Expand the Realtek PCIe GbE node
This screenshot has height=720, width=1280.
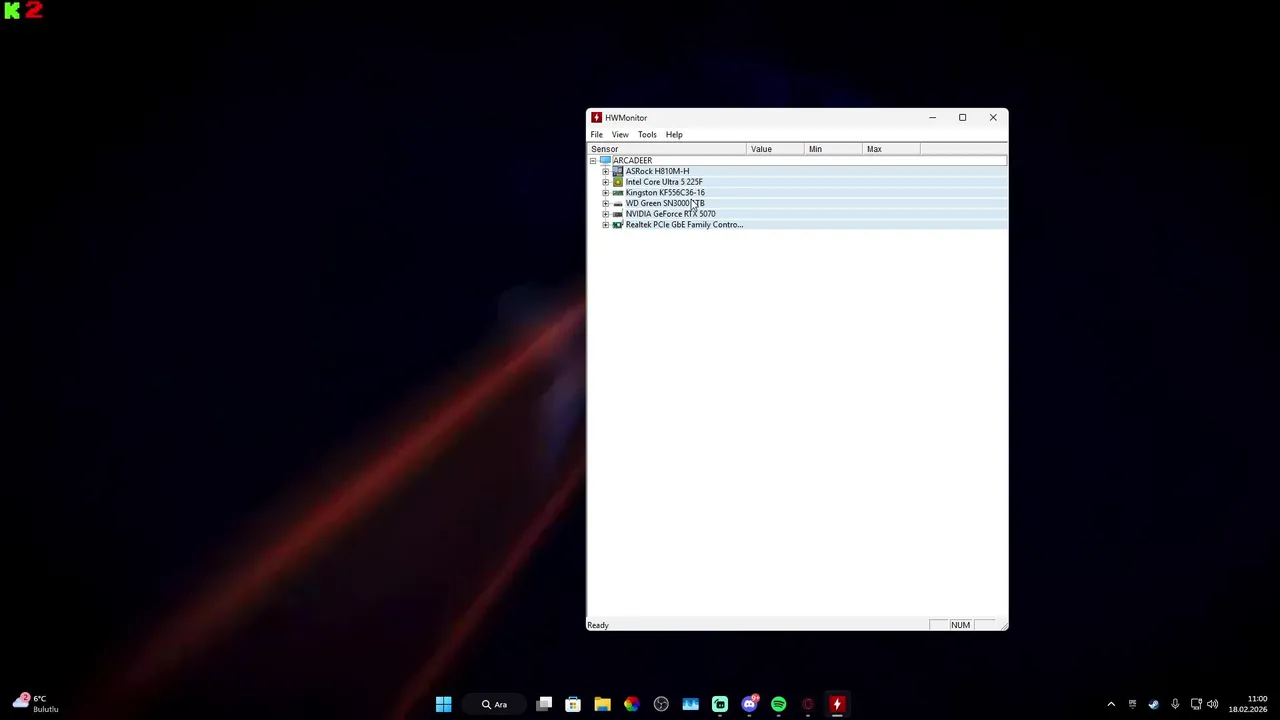coord(605,225)
